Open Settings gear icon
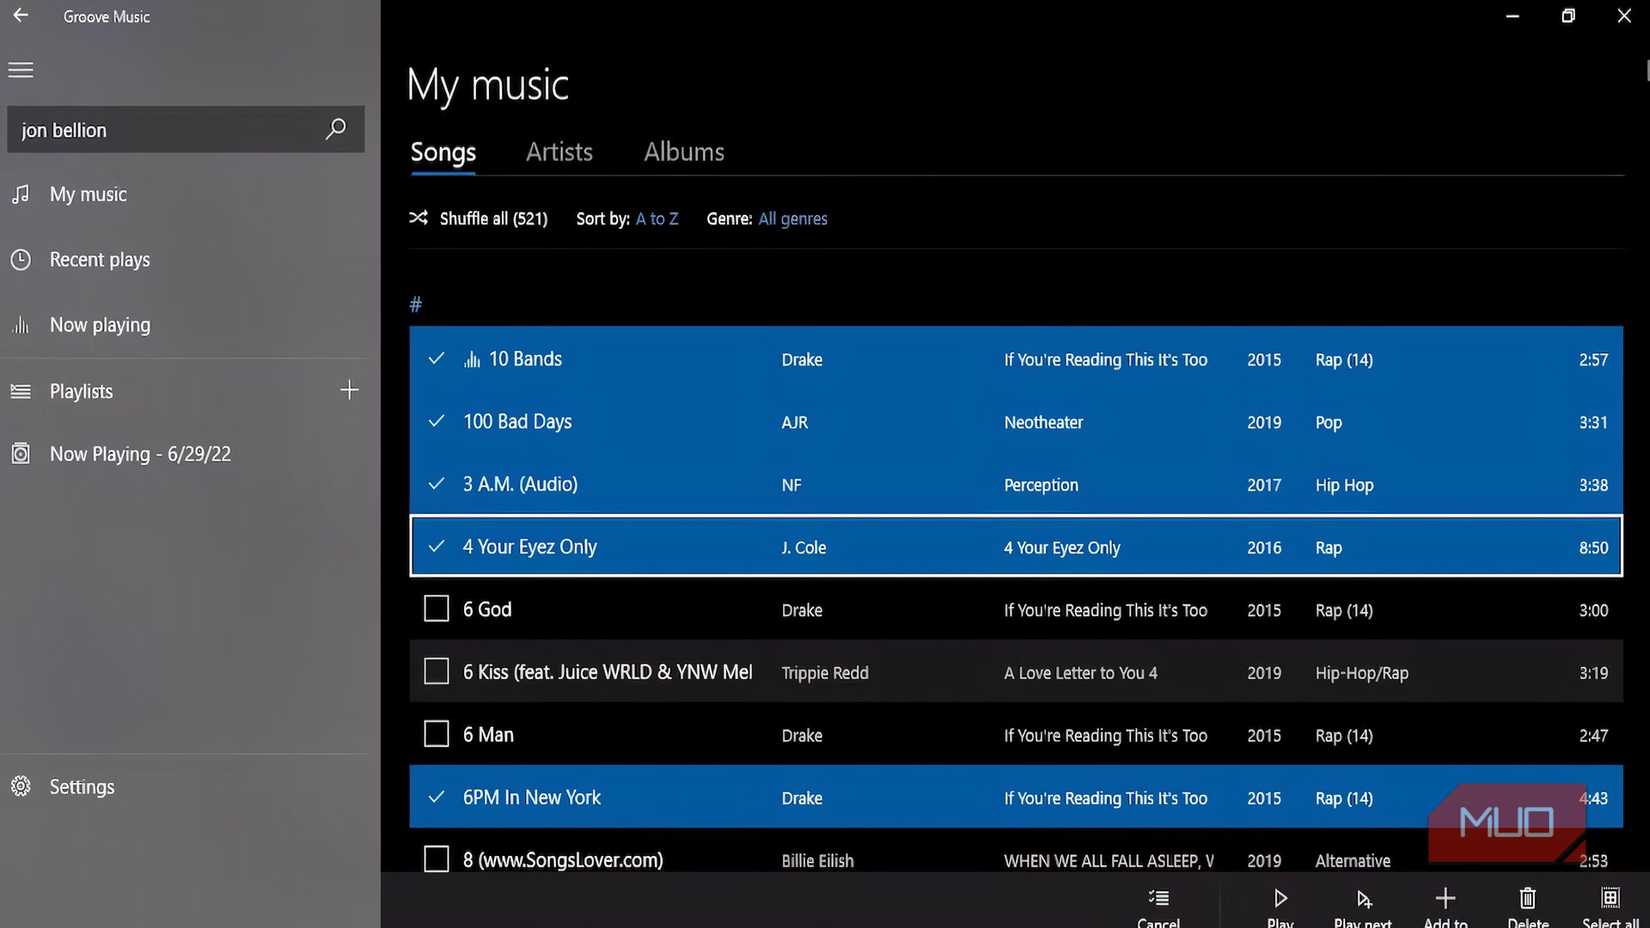Viewport: 1650px width, 928px height. click(20, 787)
